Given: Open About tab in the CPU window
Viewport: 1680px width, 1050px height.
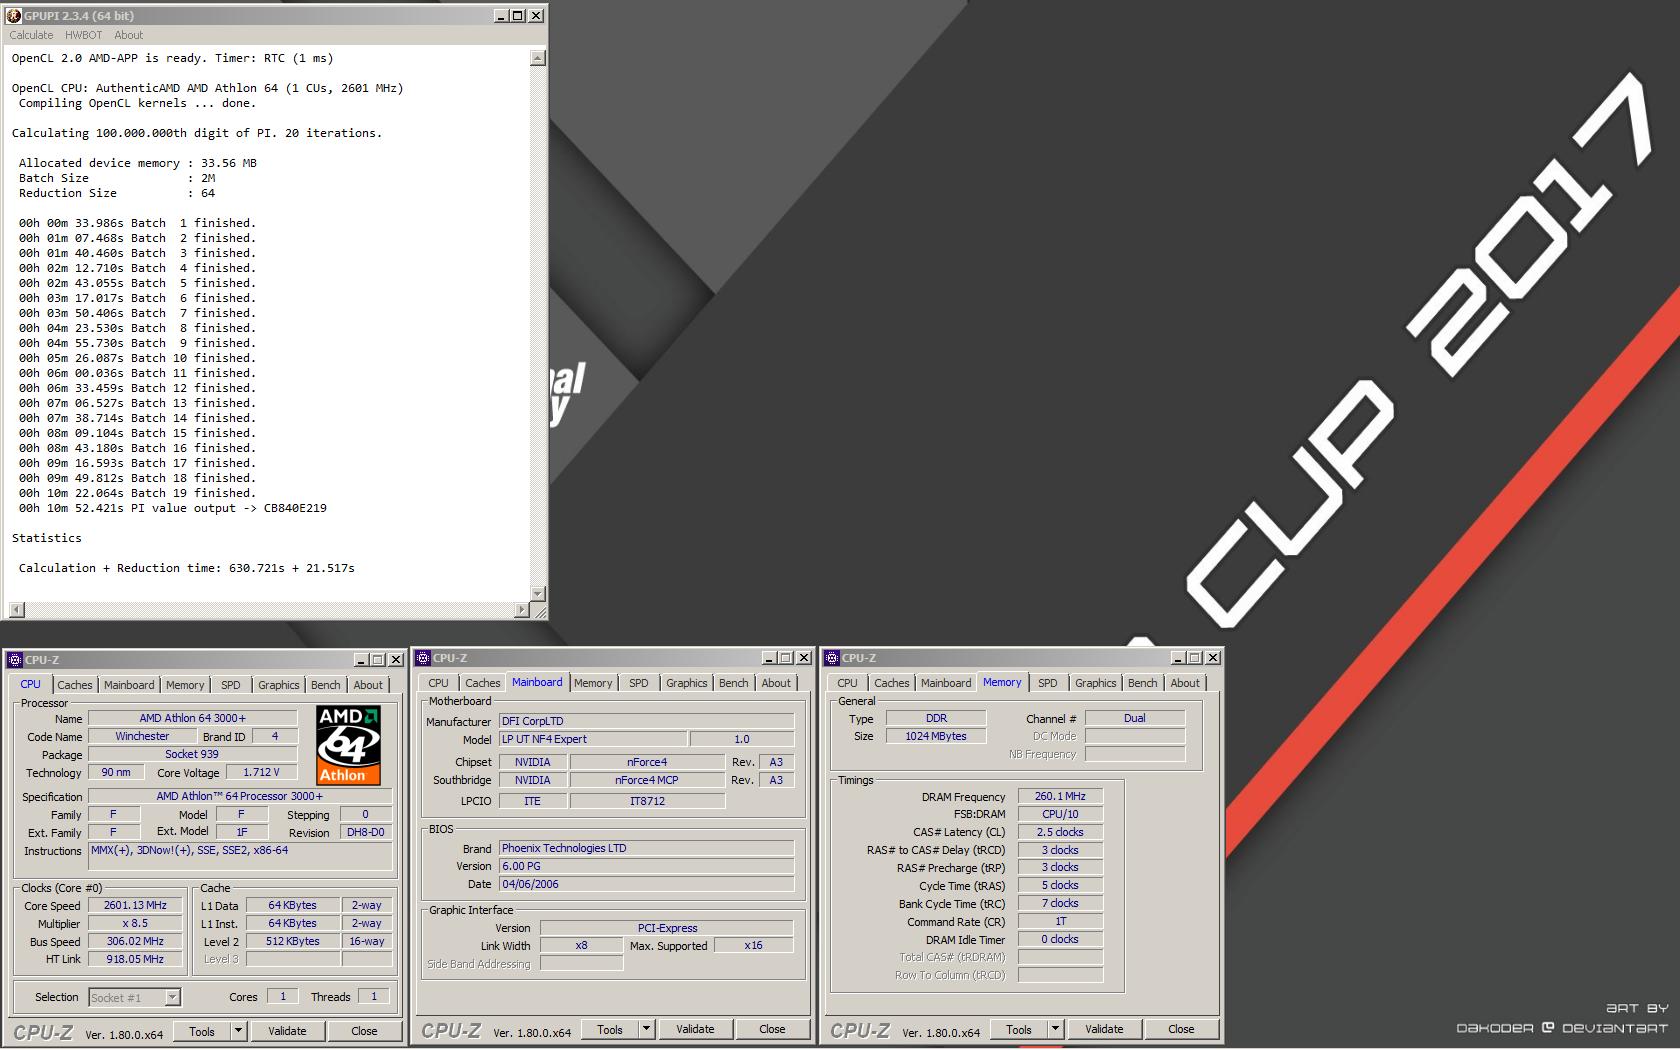Looking at the screenshot, I should click(368, 685).
